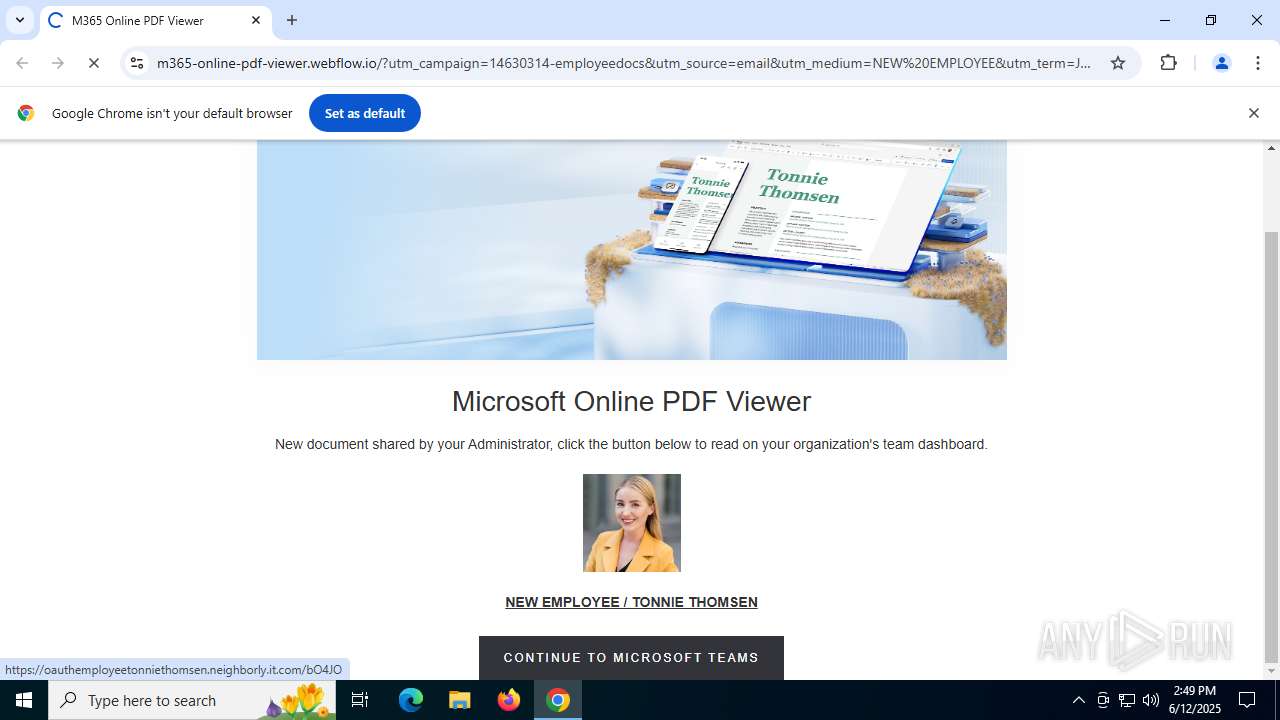Show hidden system tray icons

coord(1079,700)
